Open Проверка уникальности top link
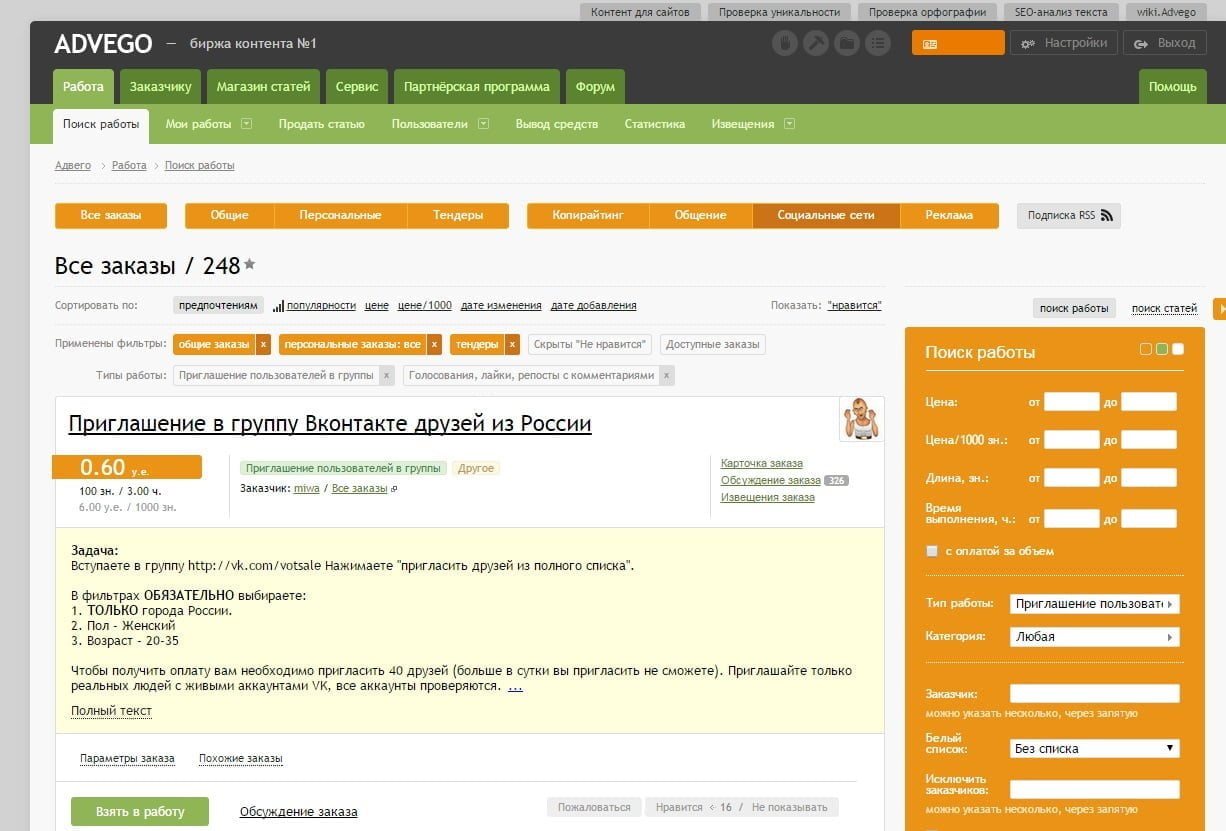The width and height of the screenshot is (1226, 831). point(780,12)
